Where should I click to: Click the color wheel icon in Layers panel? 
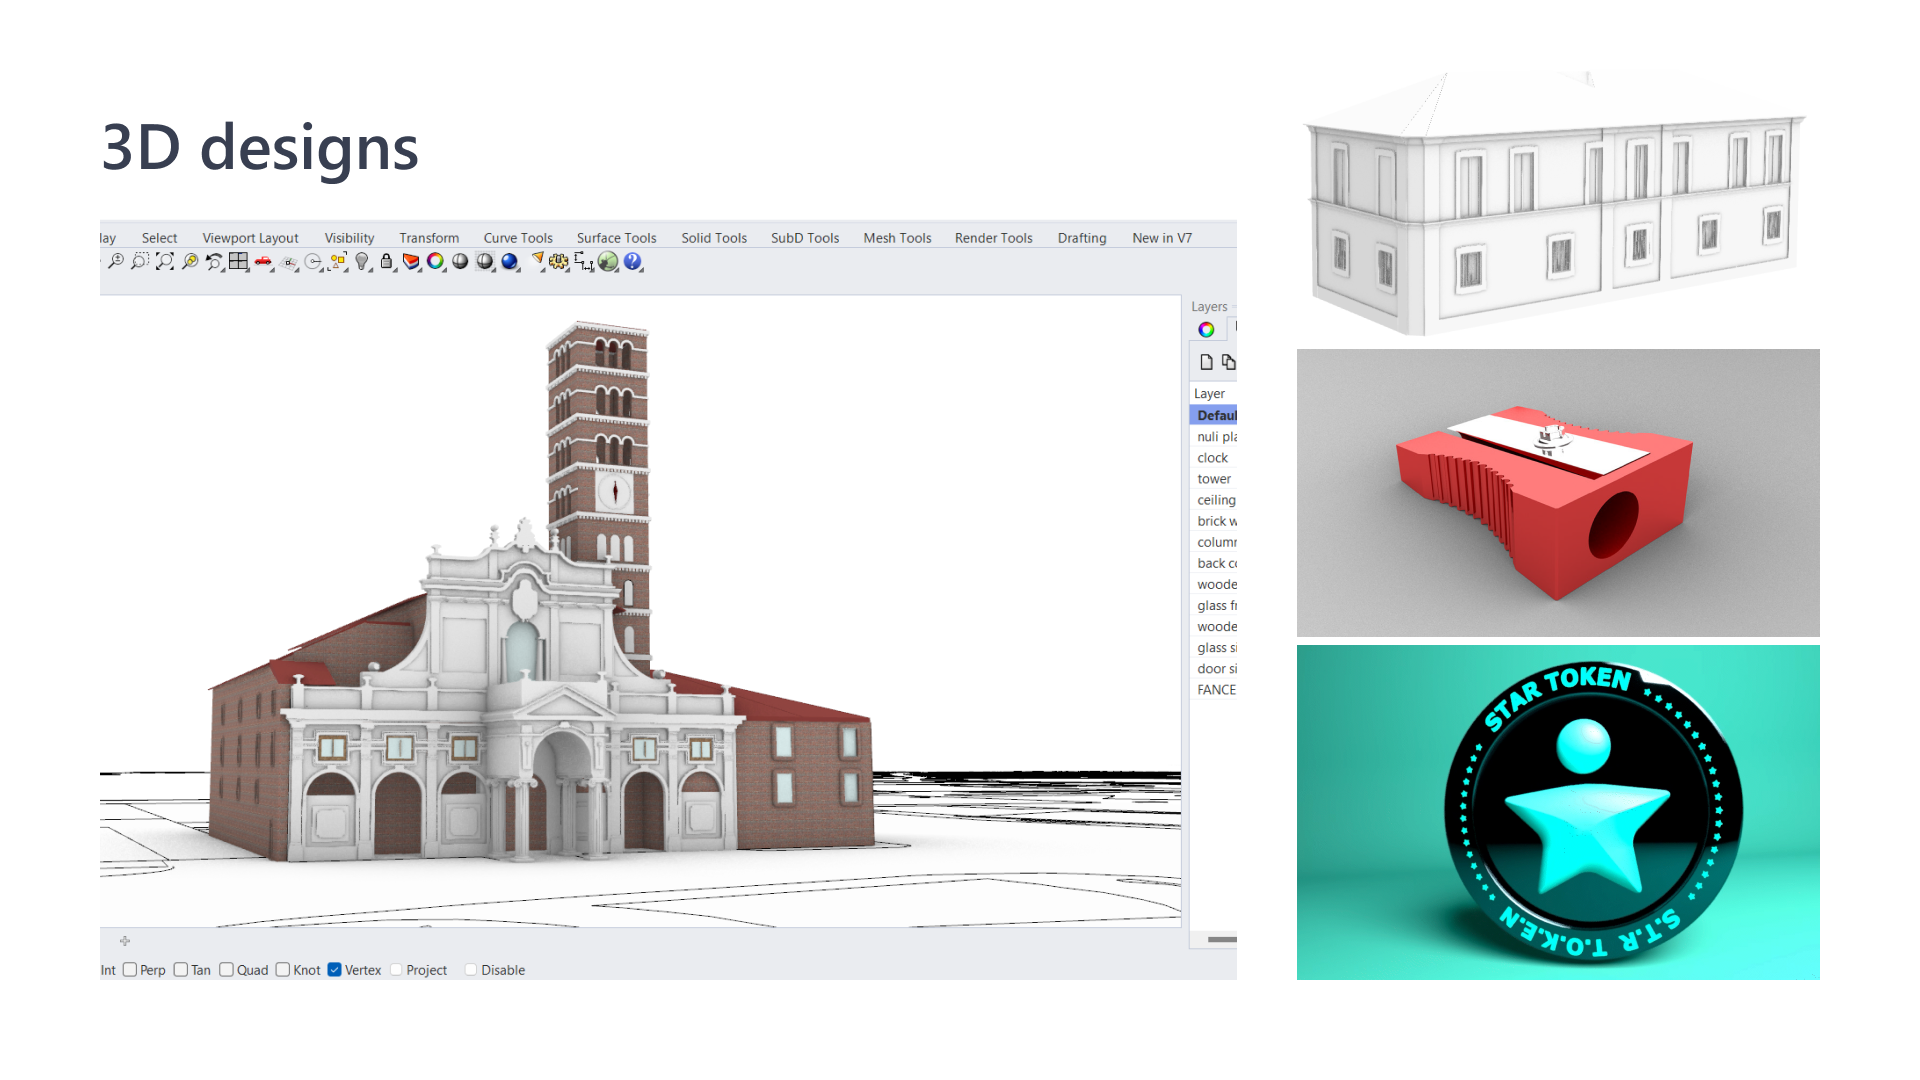click(1206, 330)
